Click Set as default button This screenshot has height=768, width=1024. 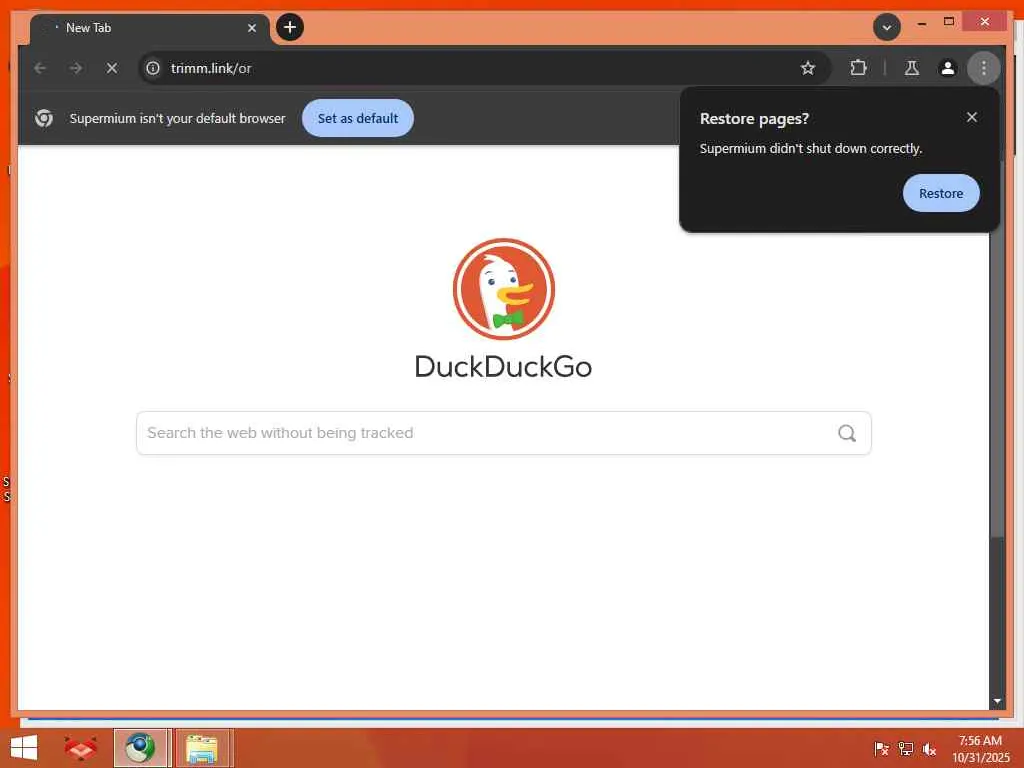click(x=358, y=118)
